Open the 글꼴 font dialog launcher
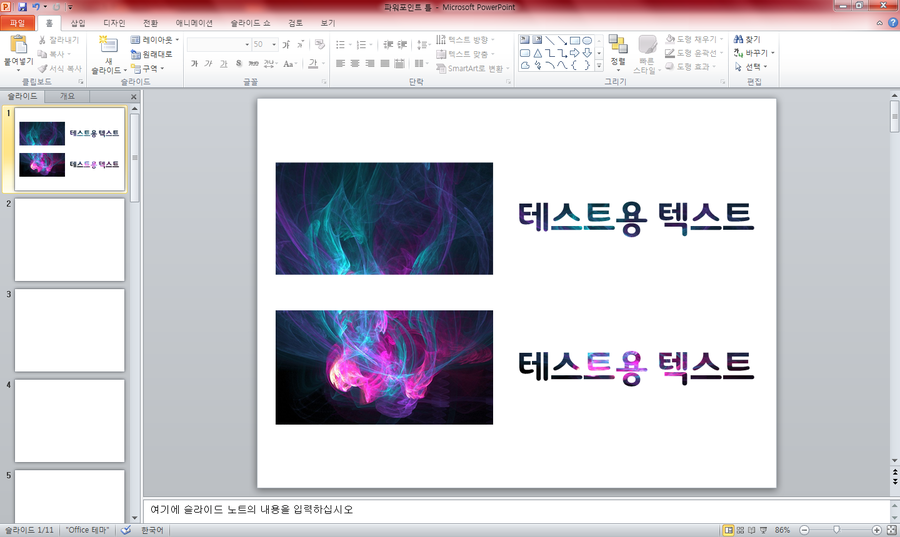The width and height of the screenshot is (900, 537). pyautogui.click(x=324, y=82)
